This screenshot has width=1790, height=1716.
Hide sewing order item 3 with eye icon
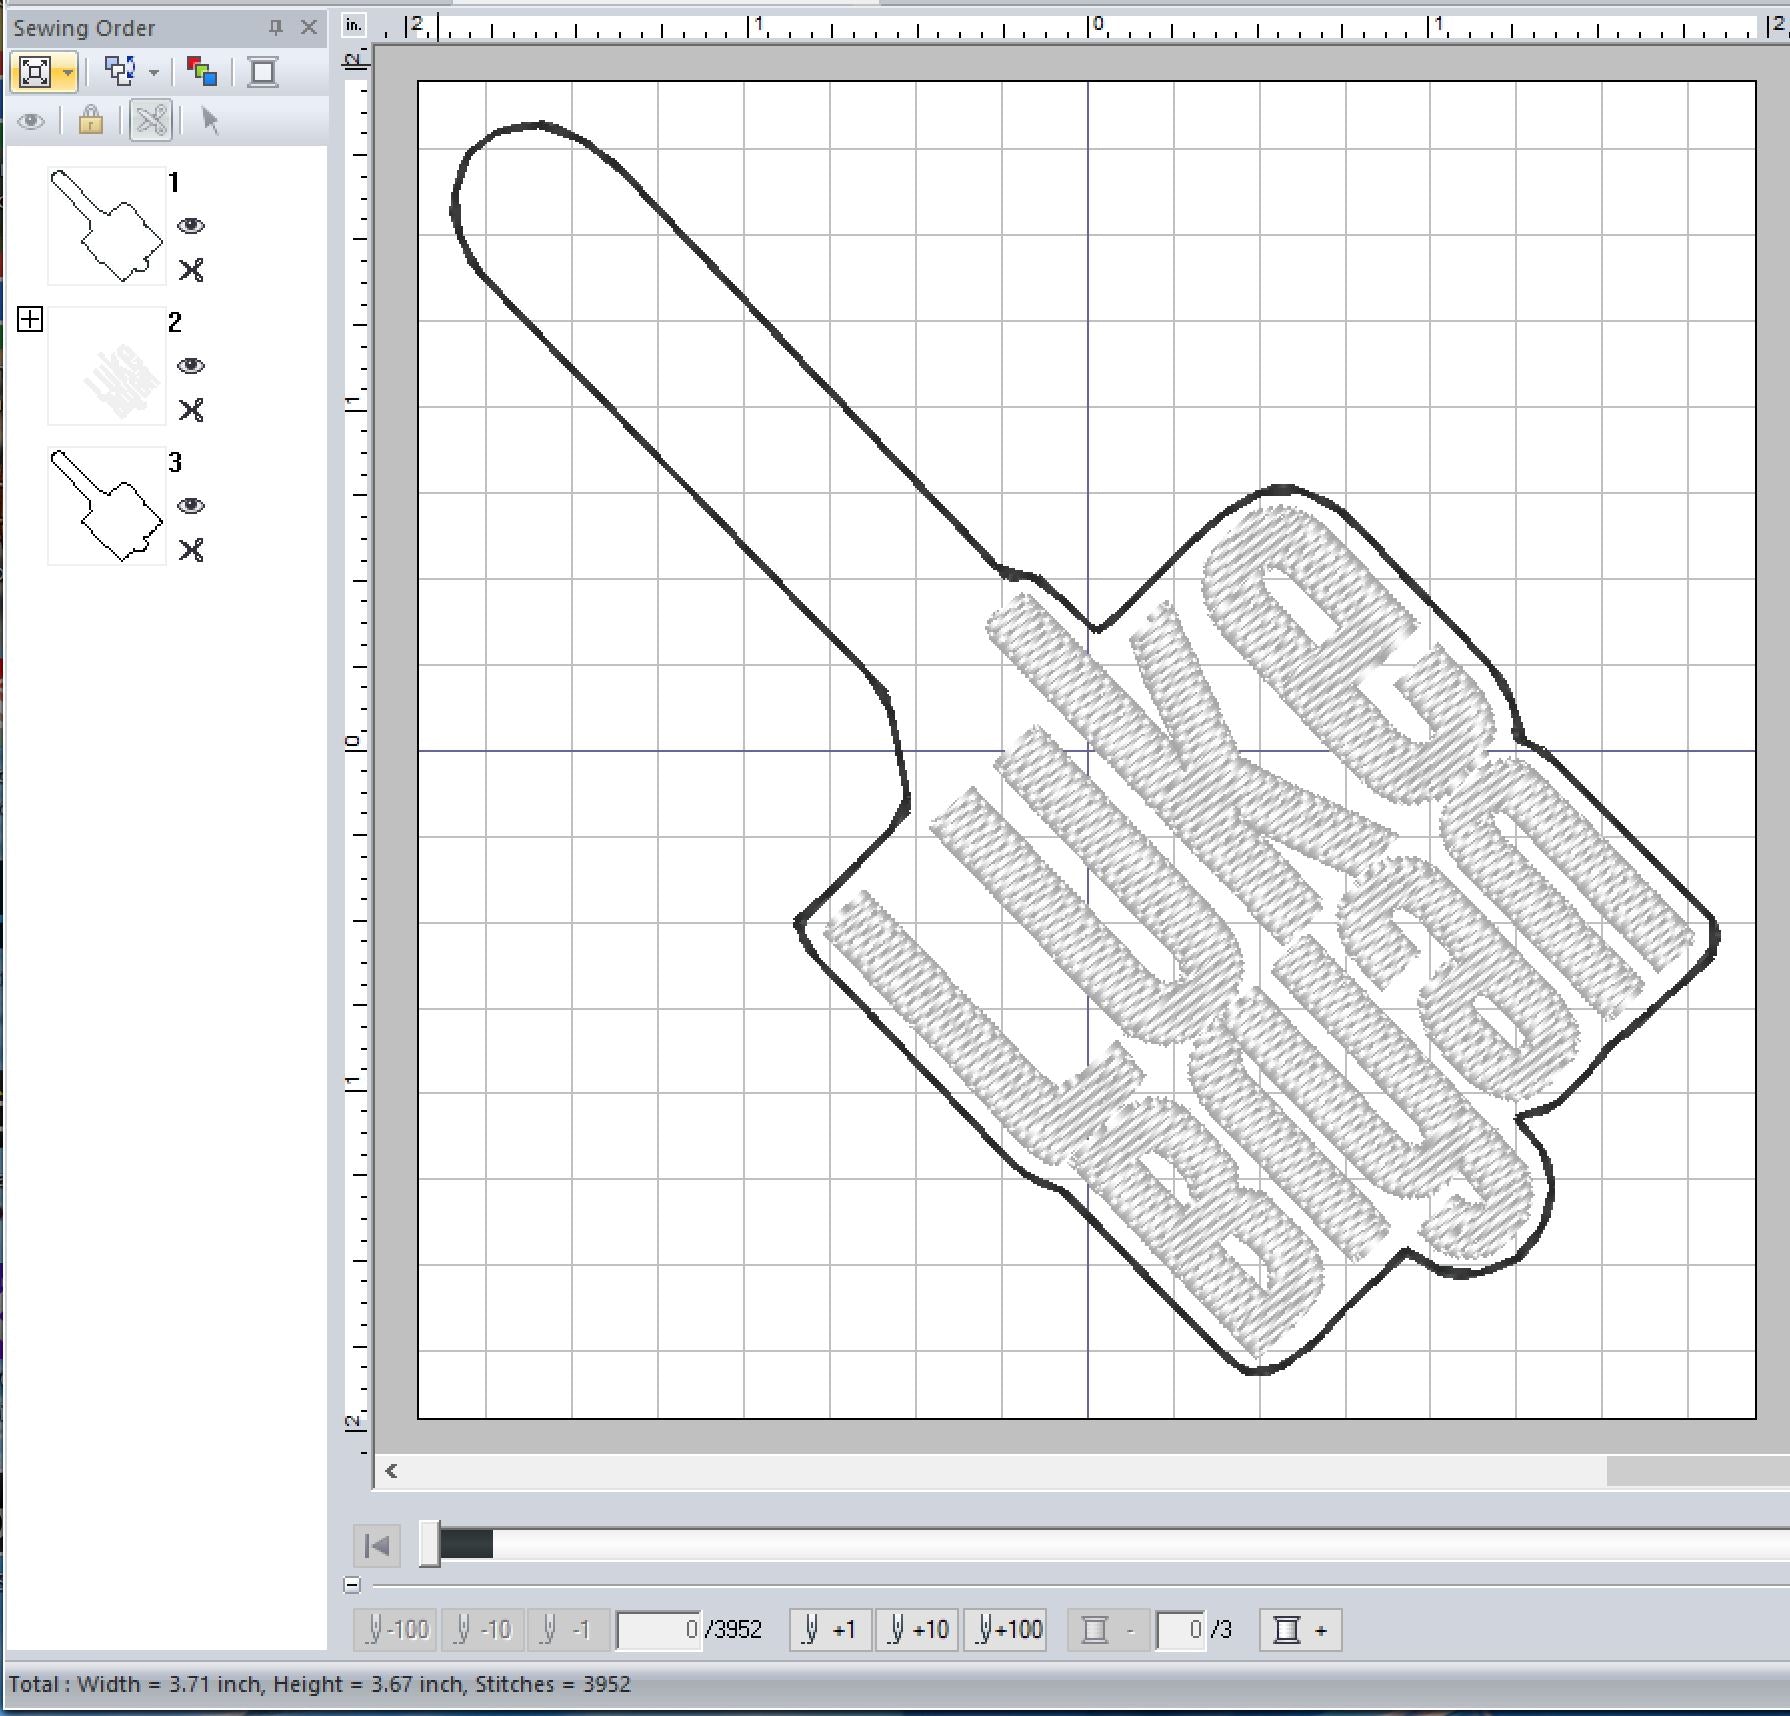click(191, 506)
